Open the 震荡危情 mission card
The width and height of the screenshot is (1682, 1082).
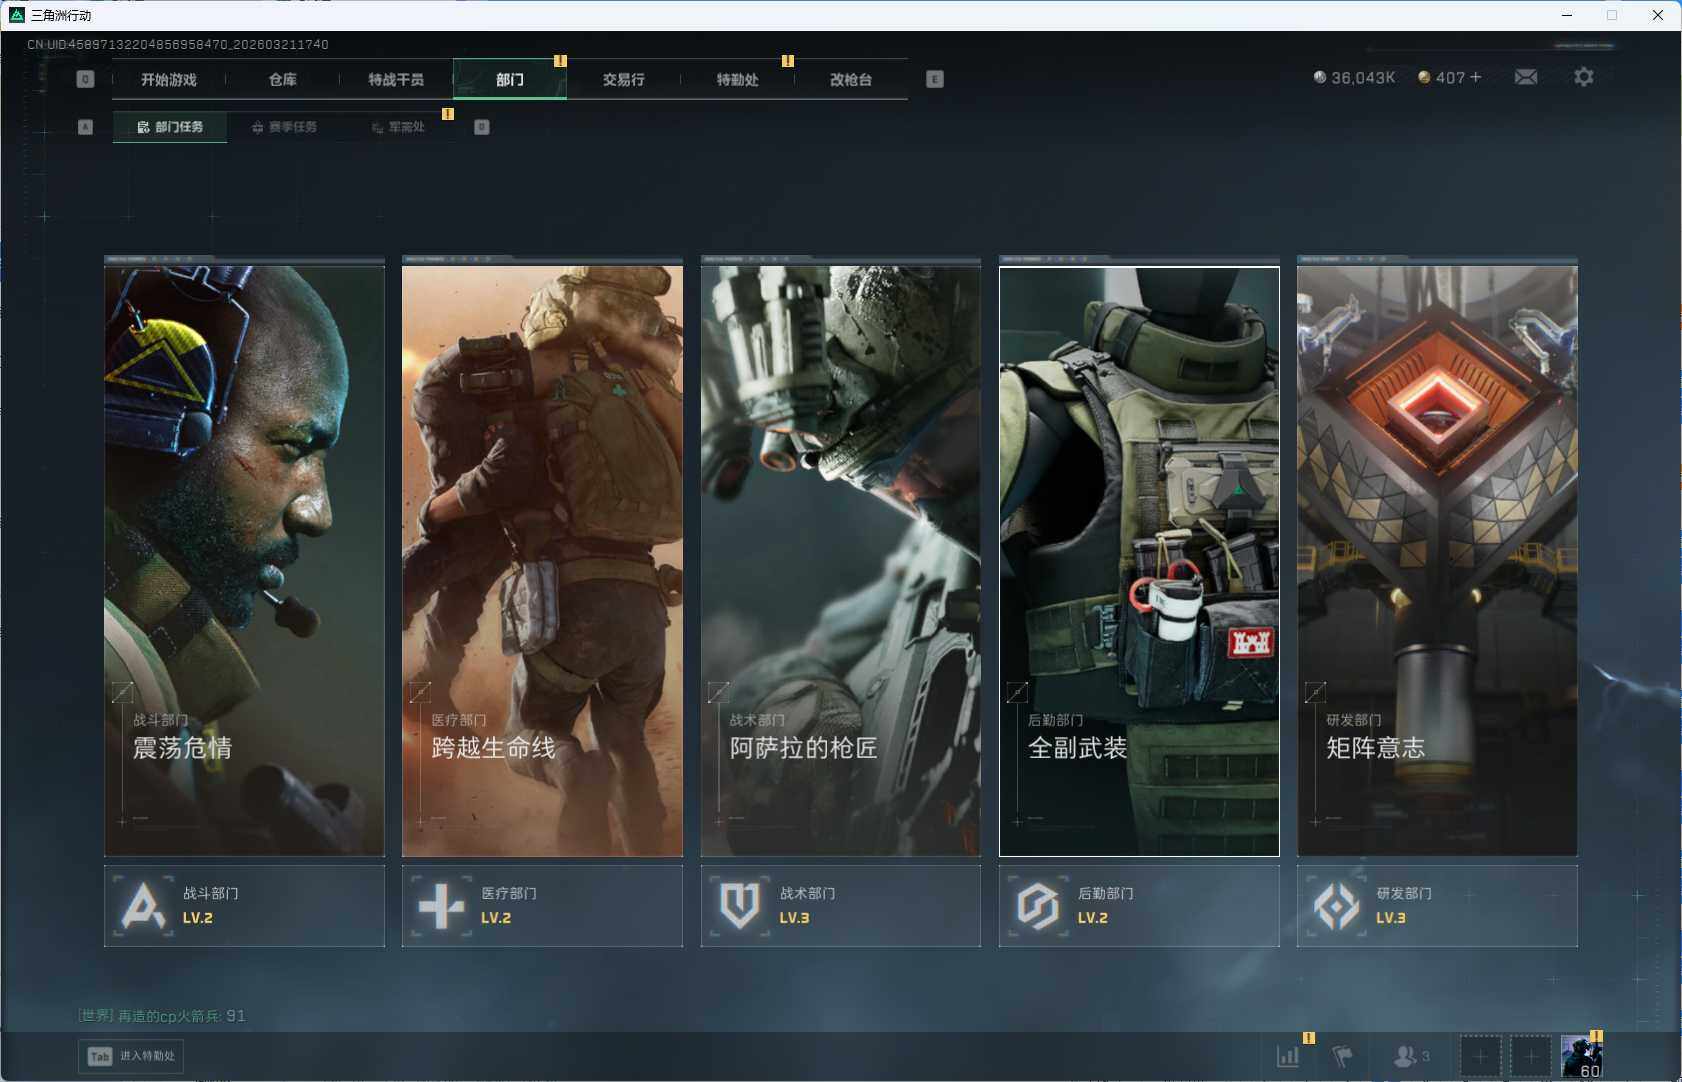(x=244, y=560)
